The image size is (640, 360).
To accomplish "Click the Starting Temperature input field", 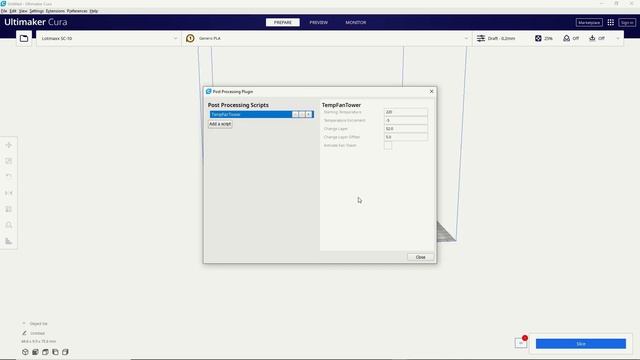I will pyautogui.click(x=406, y=112).
